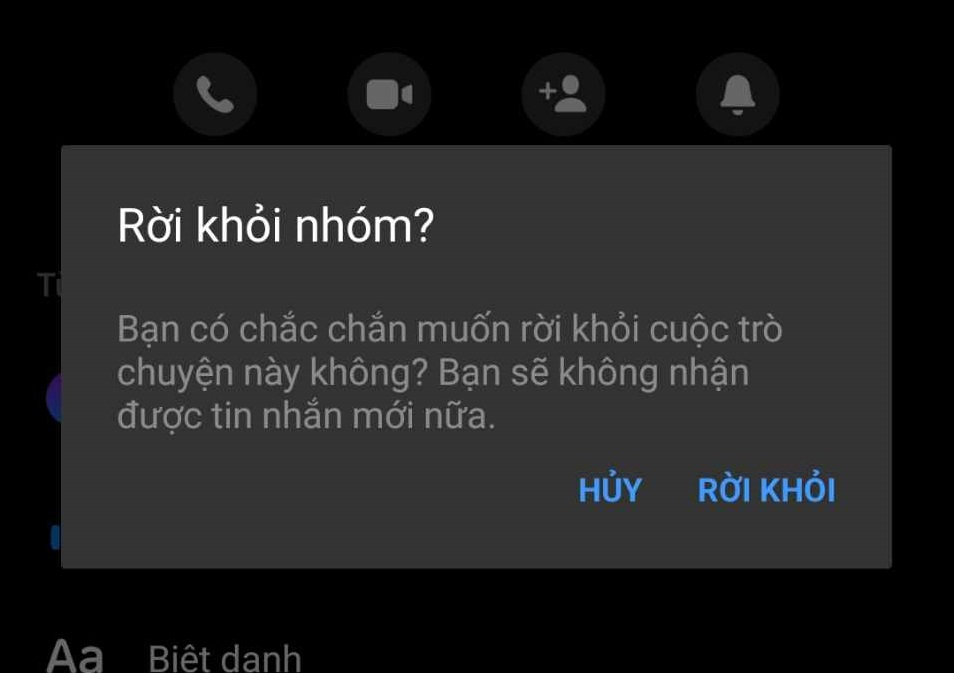Open the Biệt danh option
This screenshot has height=673, width=954.
225,658
